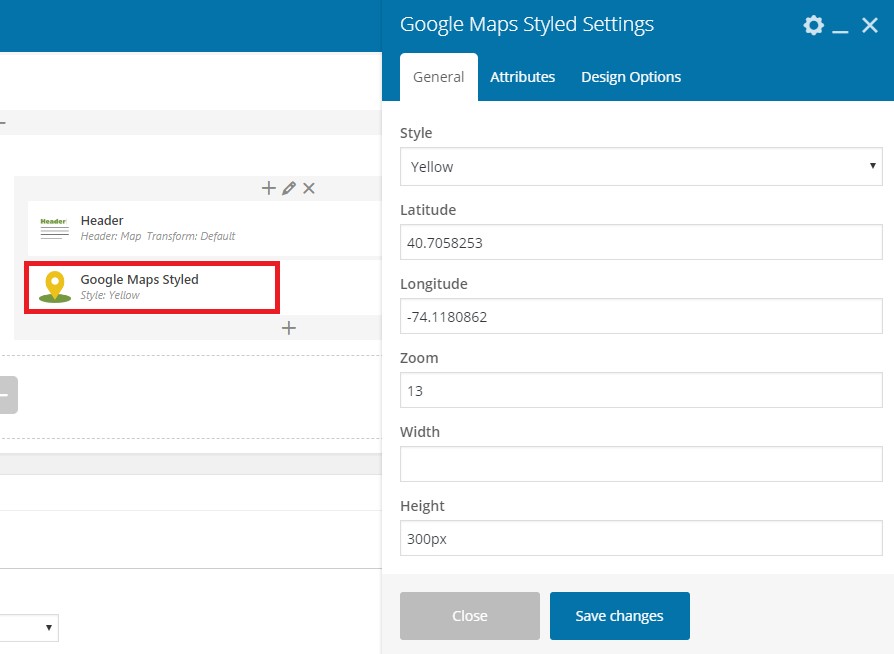Click the yellow map pin icon

point(55,287)
